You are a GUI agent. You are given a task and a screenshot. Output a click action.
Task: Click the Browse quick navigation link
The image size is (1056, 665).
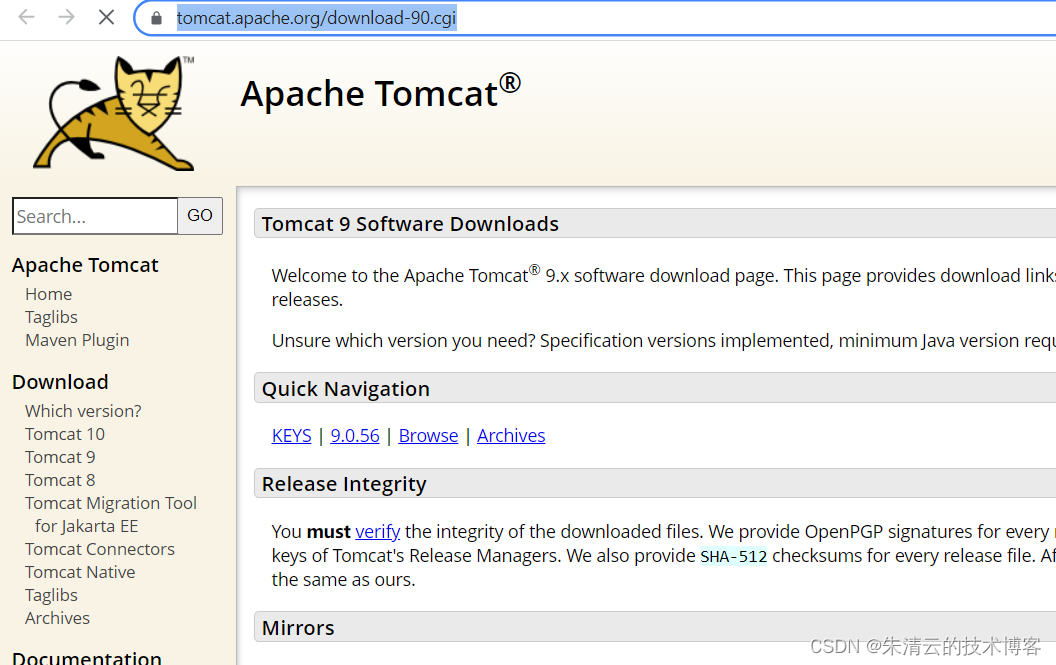tap(428, 436)
